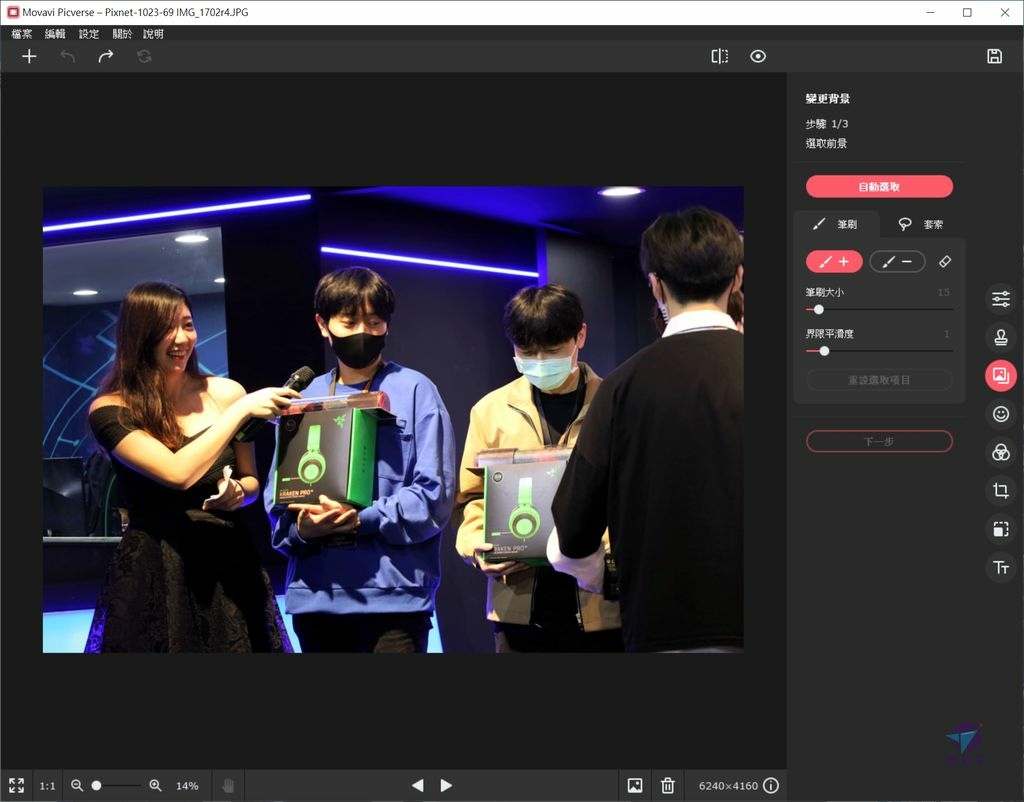Open the text insertion tool
This screenshot has height=802, width=1024.
click(1000, 567)
